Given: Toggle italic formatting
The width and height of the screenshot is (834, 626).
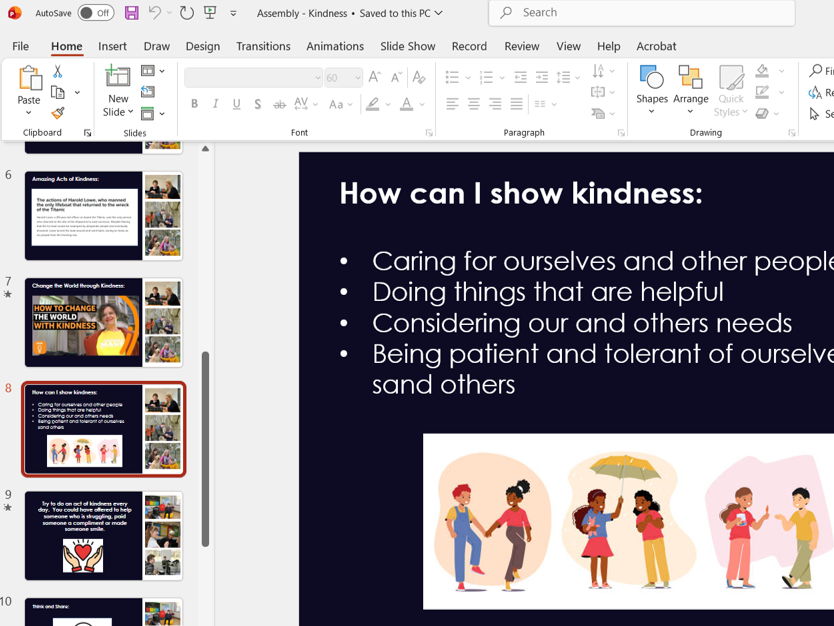Looking at the screenshot, I should click(x=215, y=103).
